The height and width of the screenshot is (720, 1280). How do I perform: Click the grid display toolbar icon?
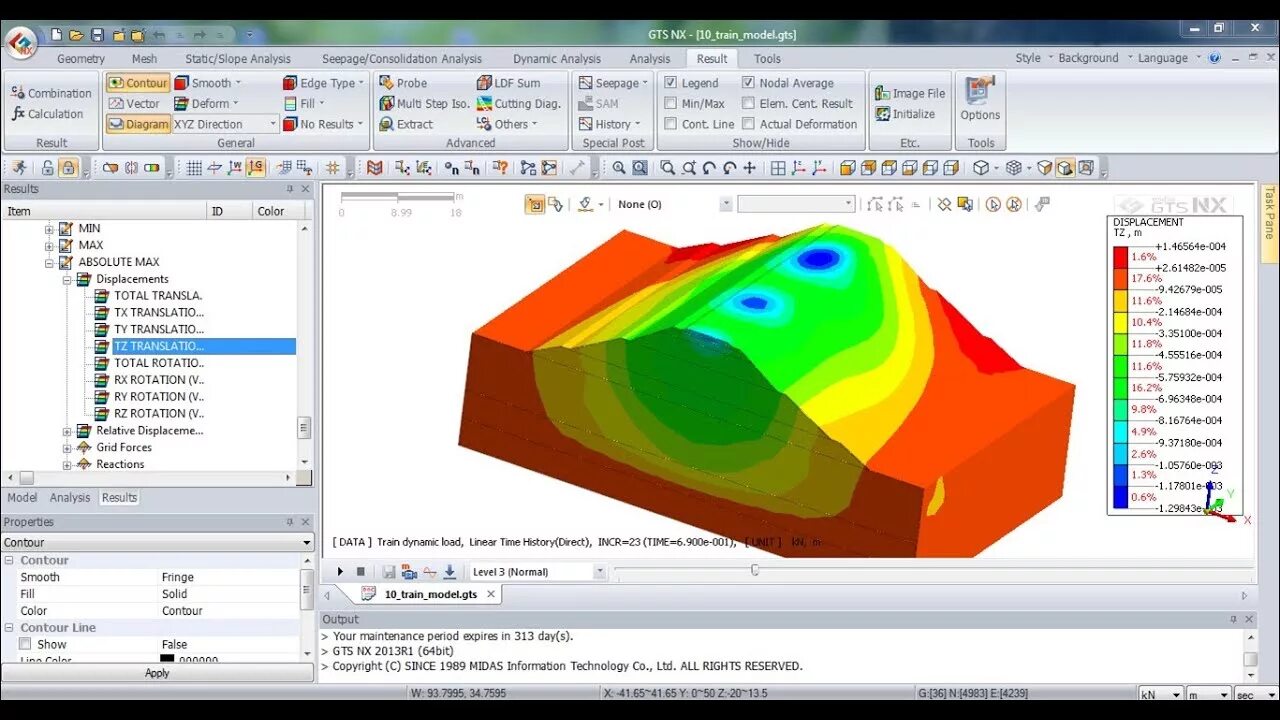tap(194, 168)
